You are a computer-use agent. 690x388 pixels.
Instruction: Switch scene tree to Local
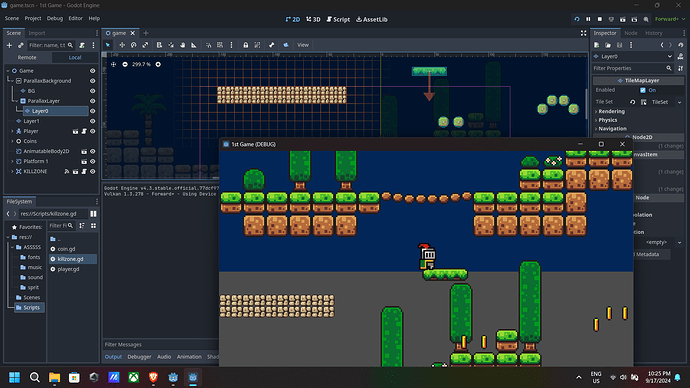click(75, 58)
